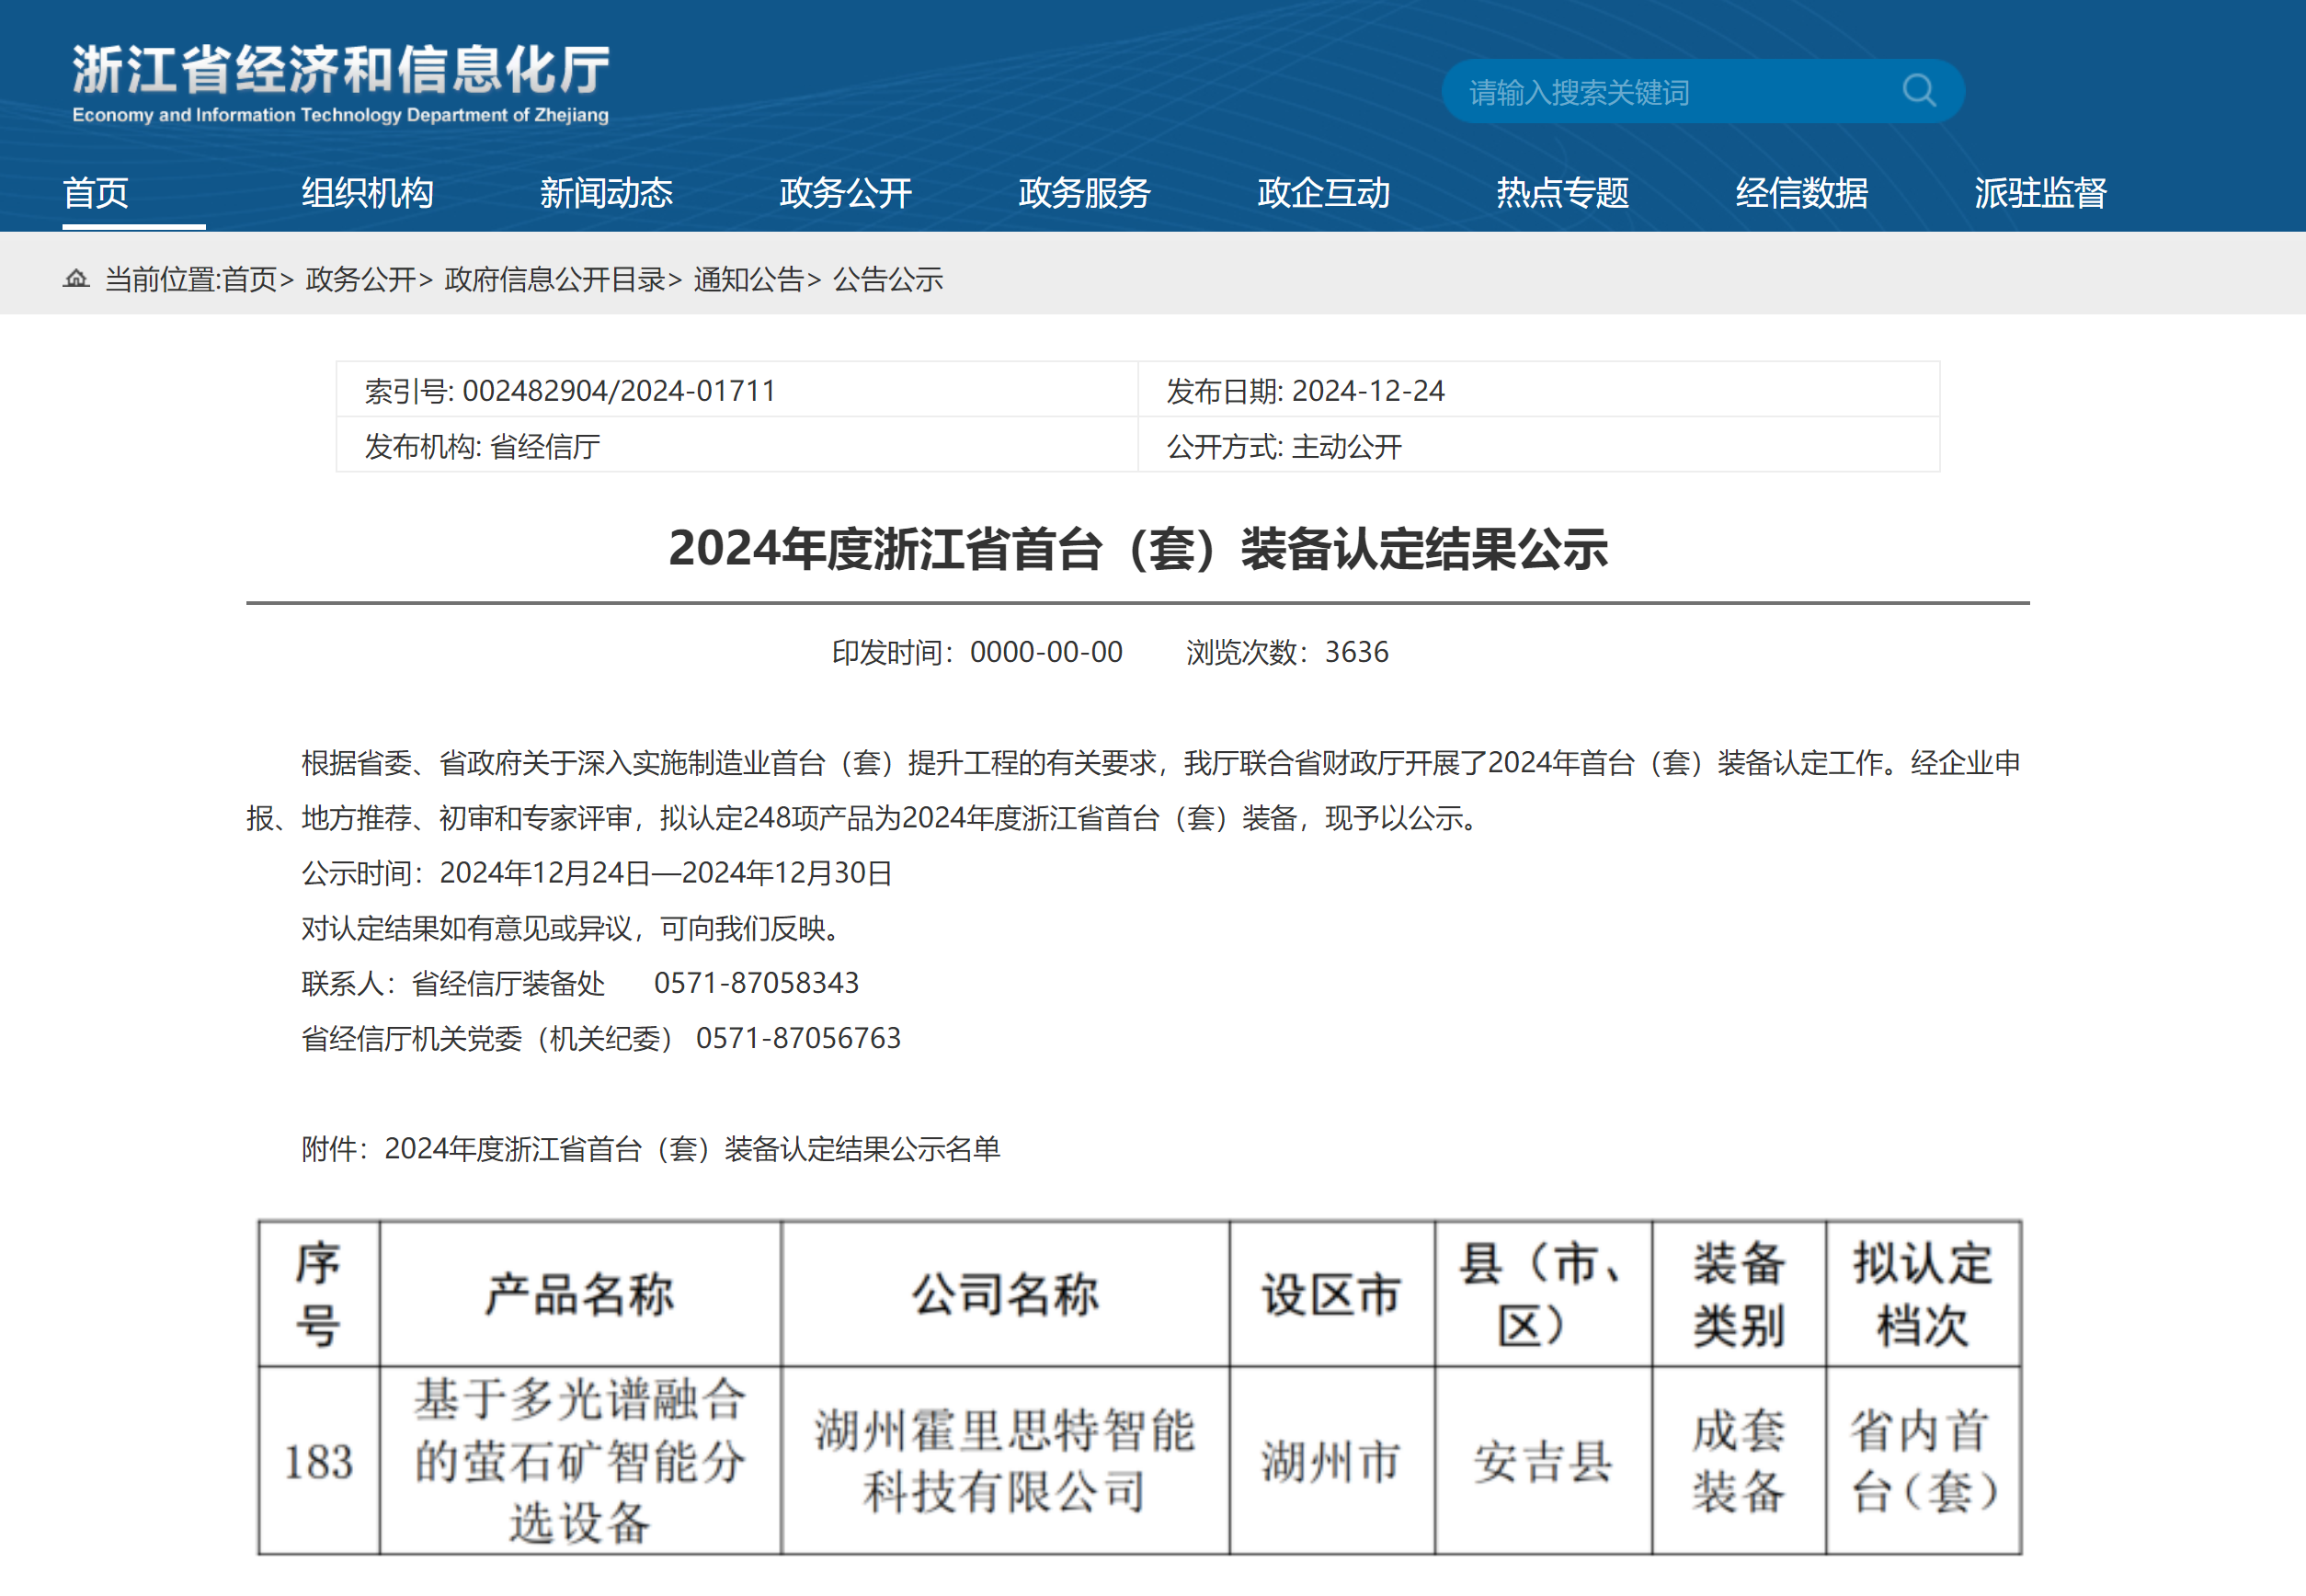Click 通知公告 breadcrumb link
The height and width of the screenshot is (1596, 2306).
tap(748, 279)
